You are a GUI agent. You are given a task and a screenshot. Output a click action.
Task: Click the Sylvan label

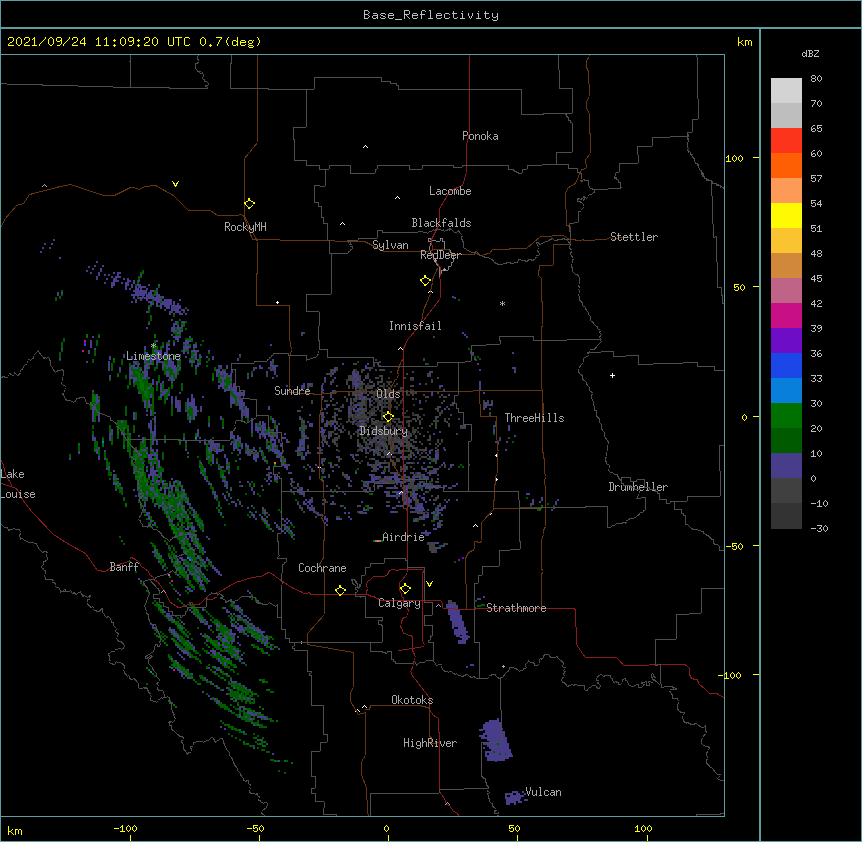click(390, 245)
